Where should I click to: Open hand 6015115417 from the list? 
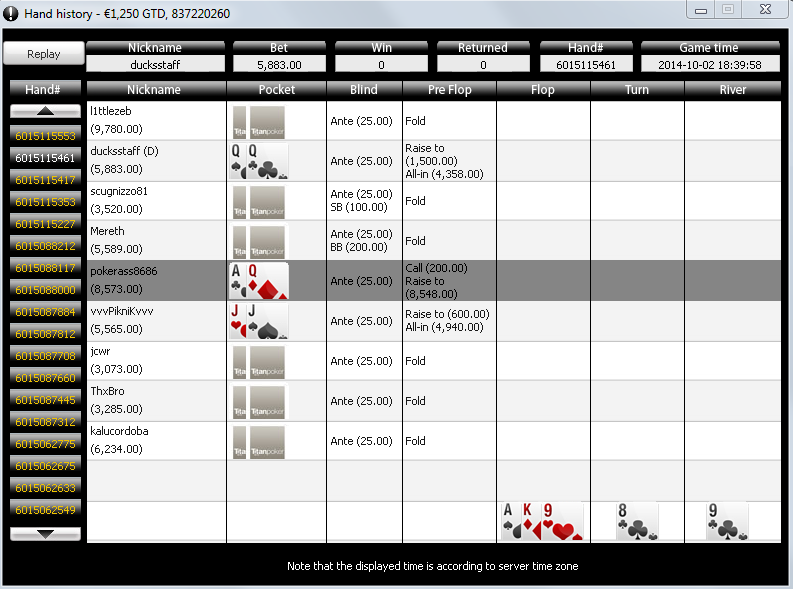click(45, 179)
